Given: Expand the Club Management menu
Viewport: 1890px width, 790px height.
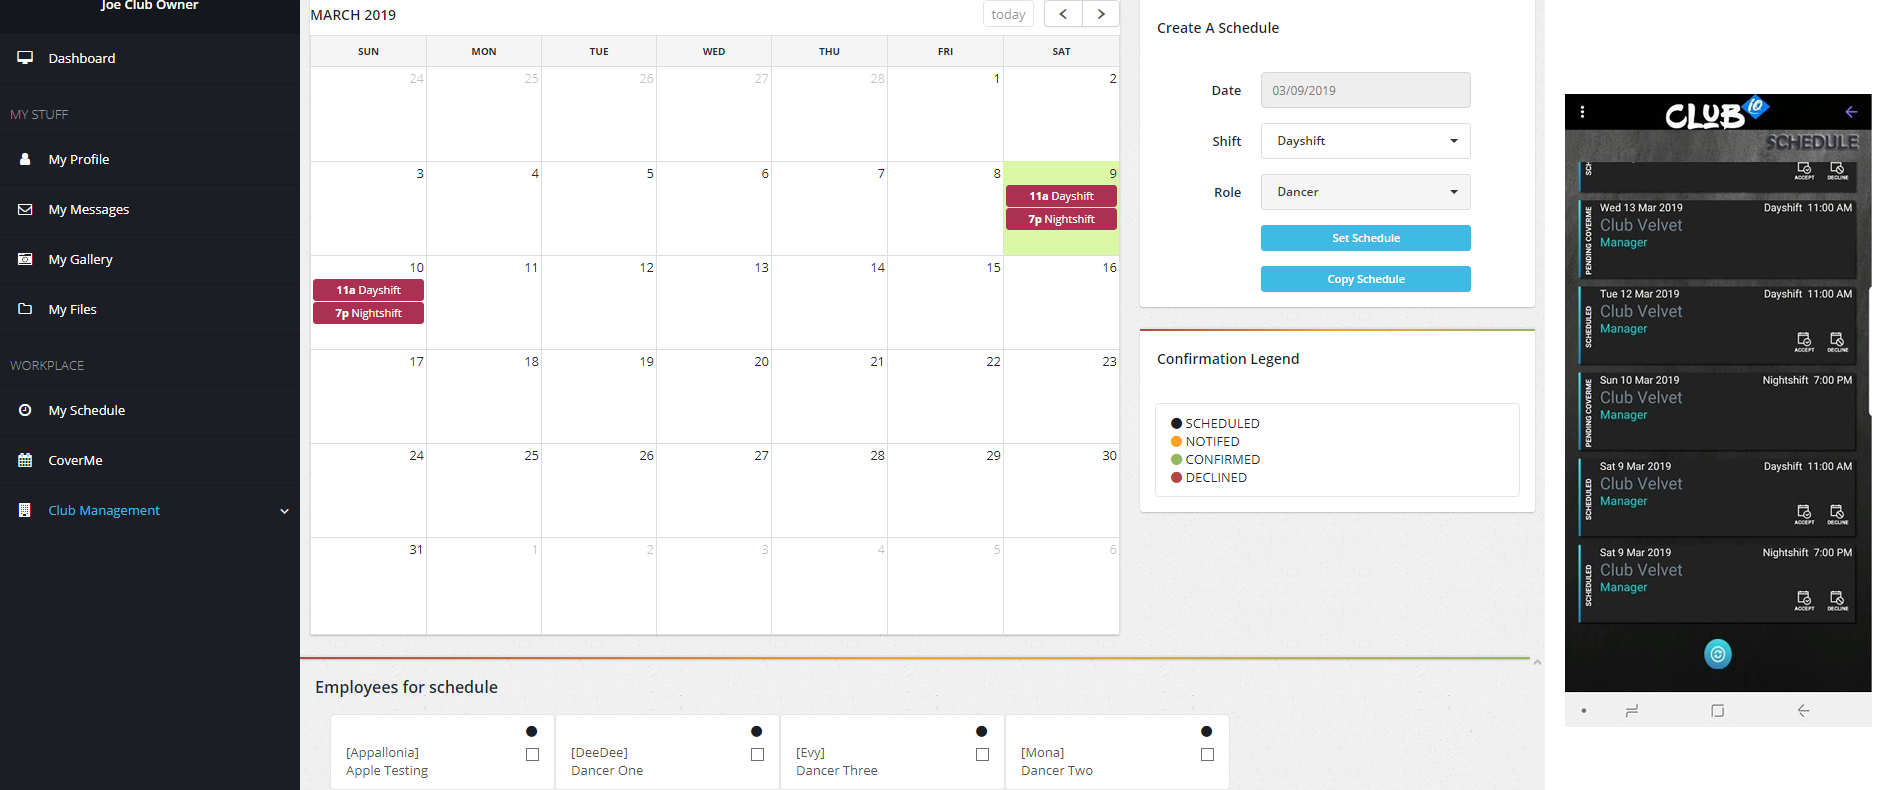Looking at the screenshot, I should [150, 510].
